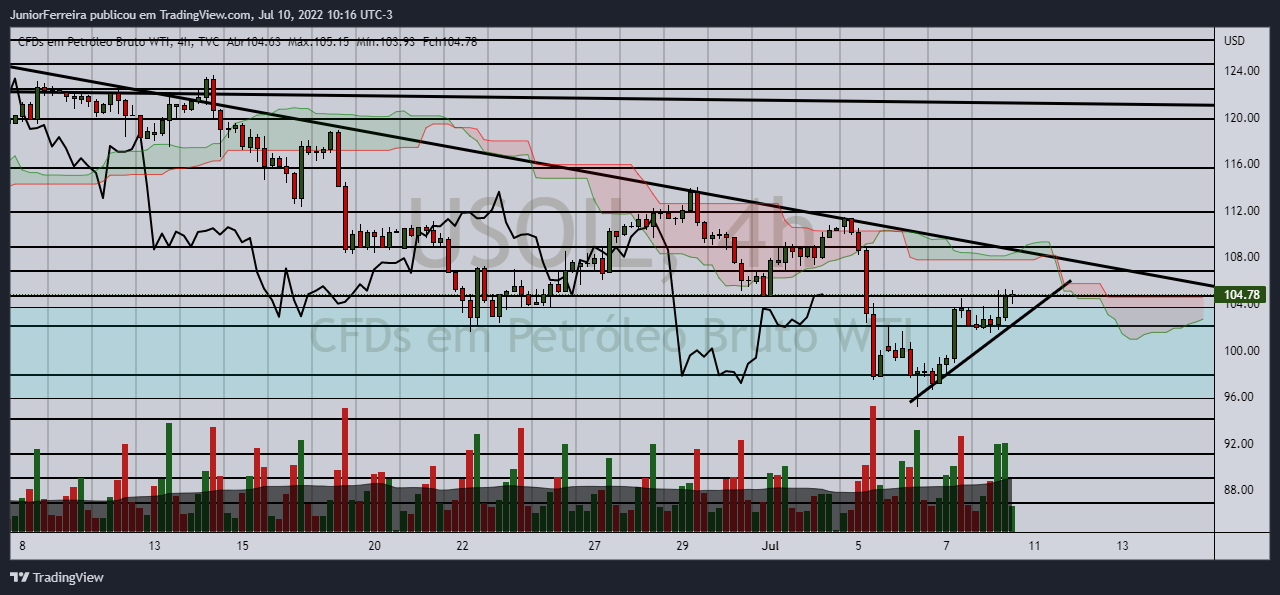Click the USD currency label on the price axis
This screenshot has height=595, width=1280.
coord(1234,41)
